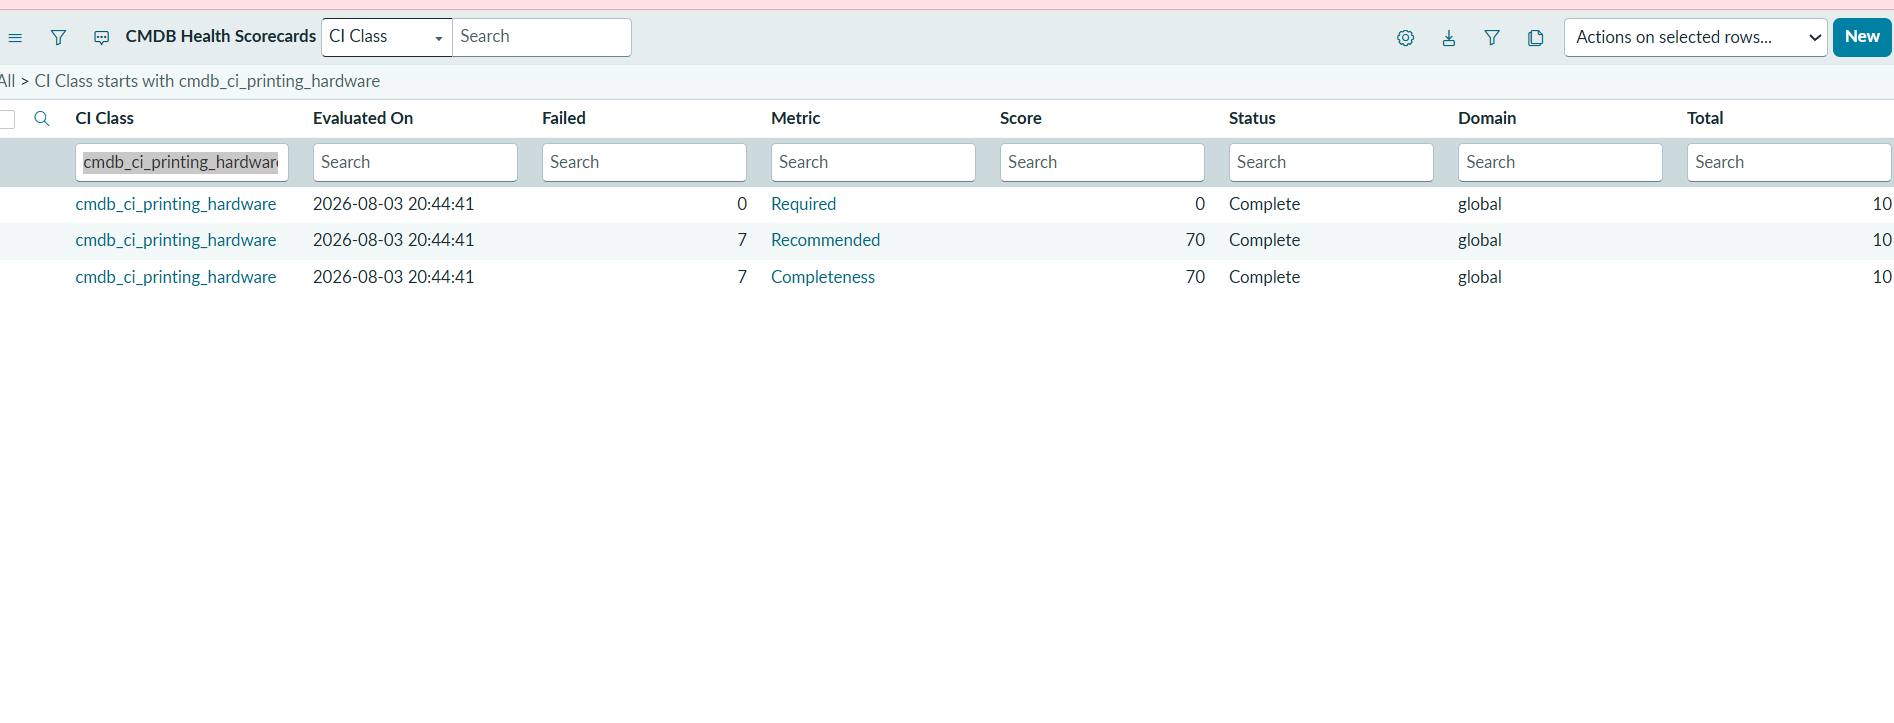Click the Evaluated On date in Required row
The width and height of the screenshot is (1894, 723).
click(393, 204)
